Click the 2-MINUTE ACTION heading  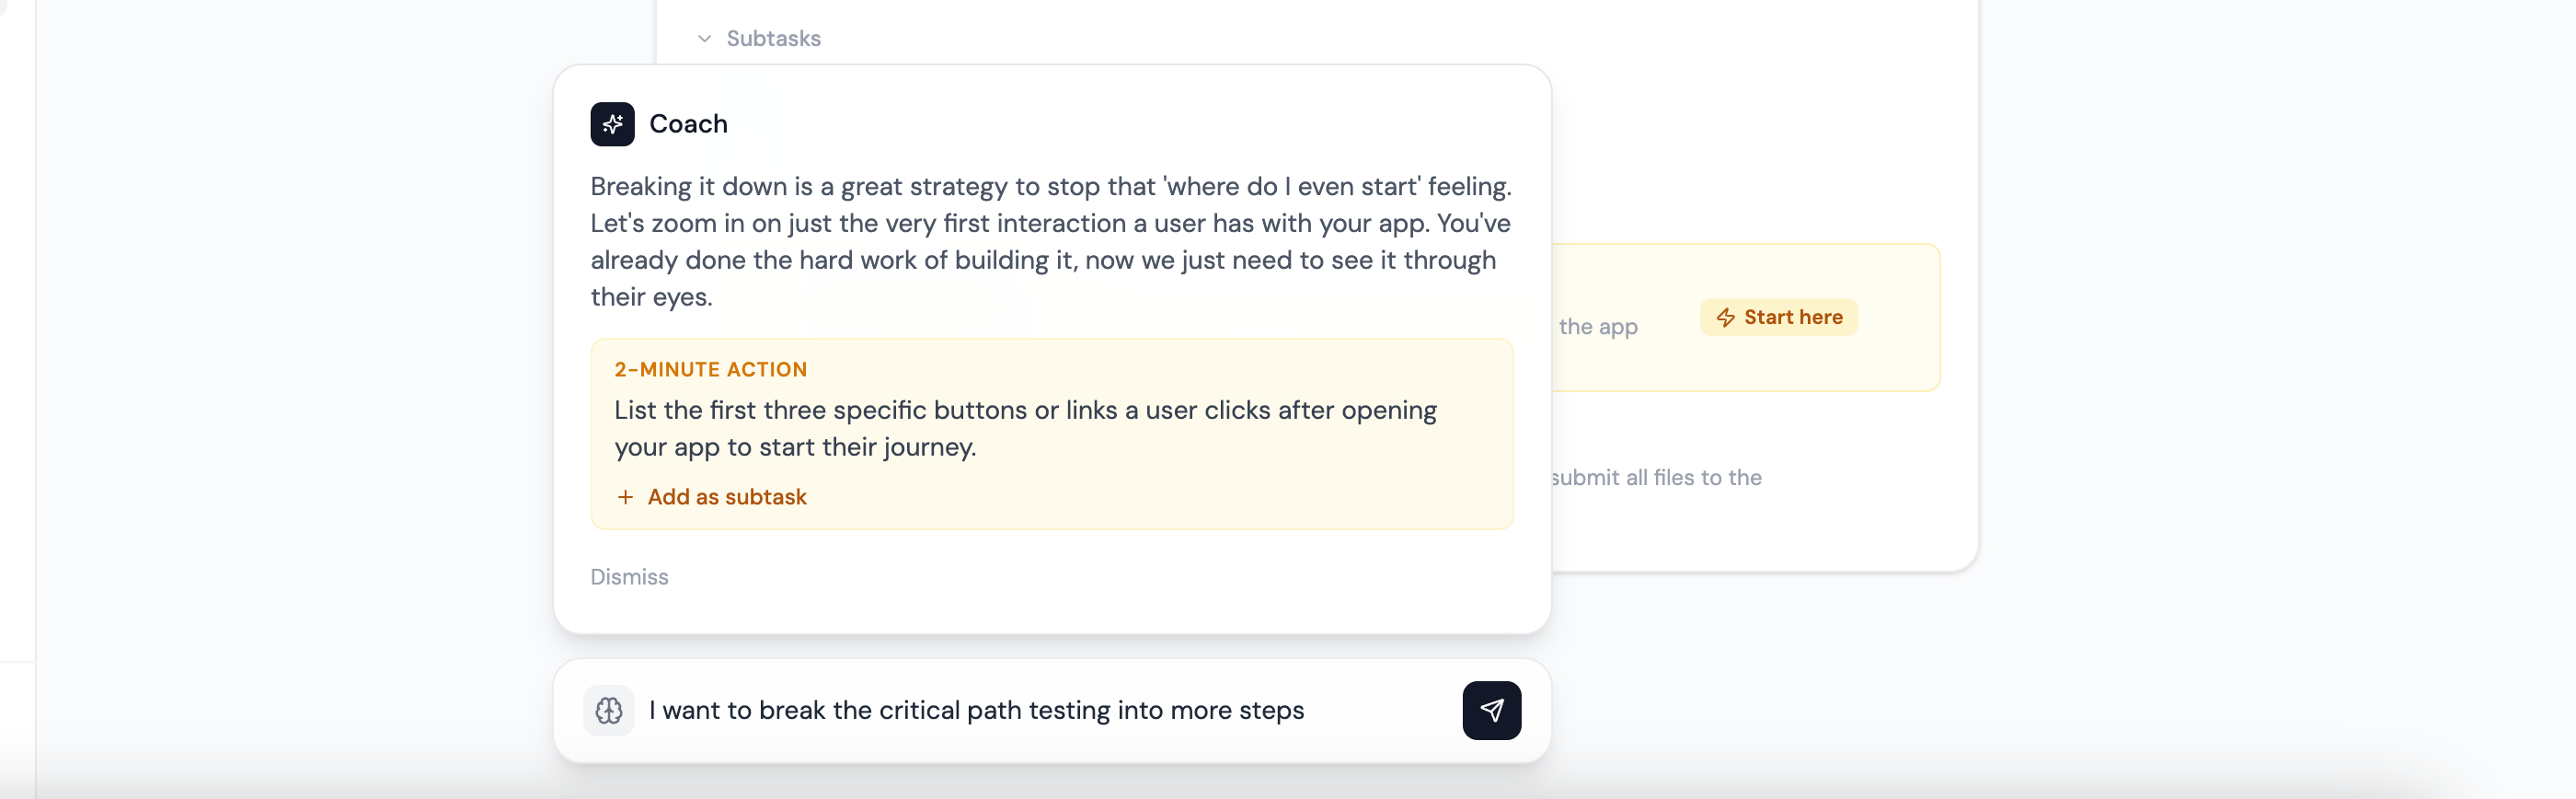[710, 370]
